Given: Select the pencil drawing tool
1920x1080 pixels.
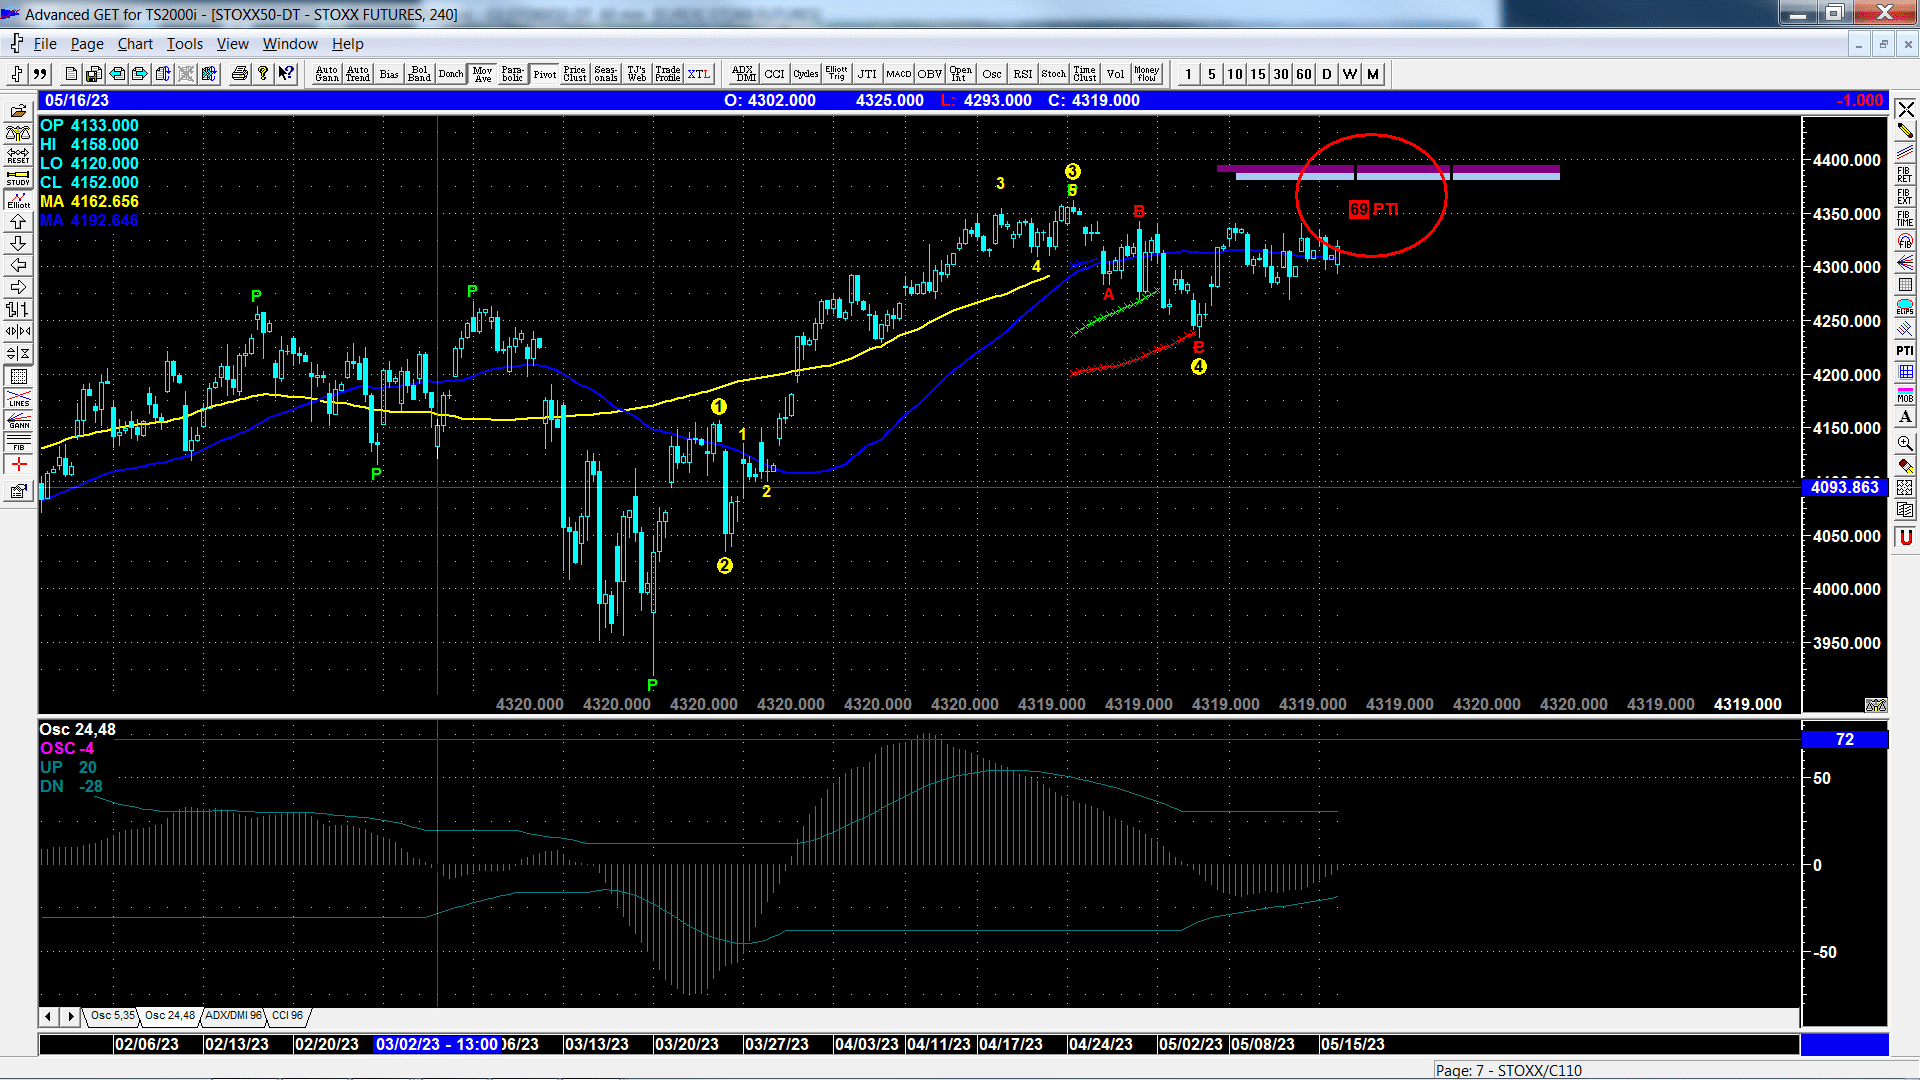Looking at the screenshot, I should coord(1905,131).
